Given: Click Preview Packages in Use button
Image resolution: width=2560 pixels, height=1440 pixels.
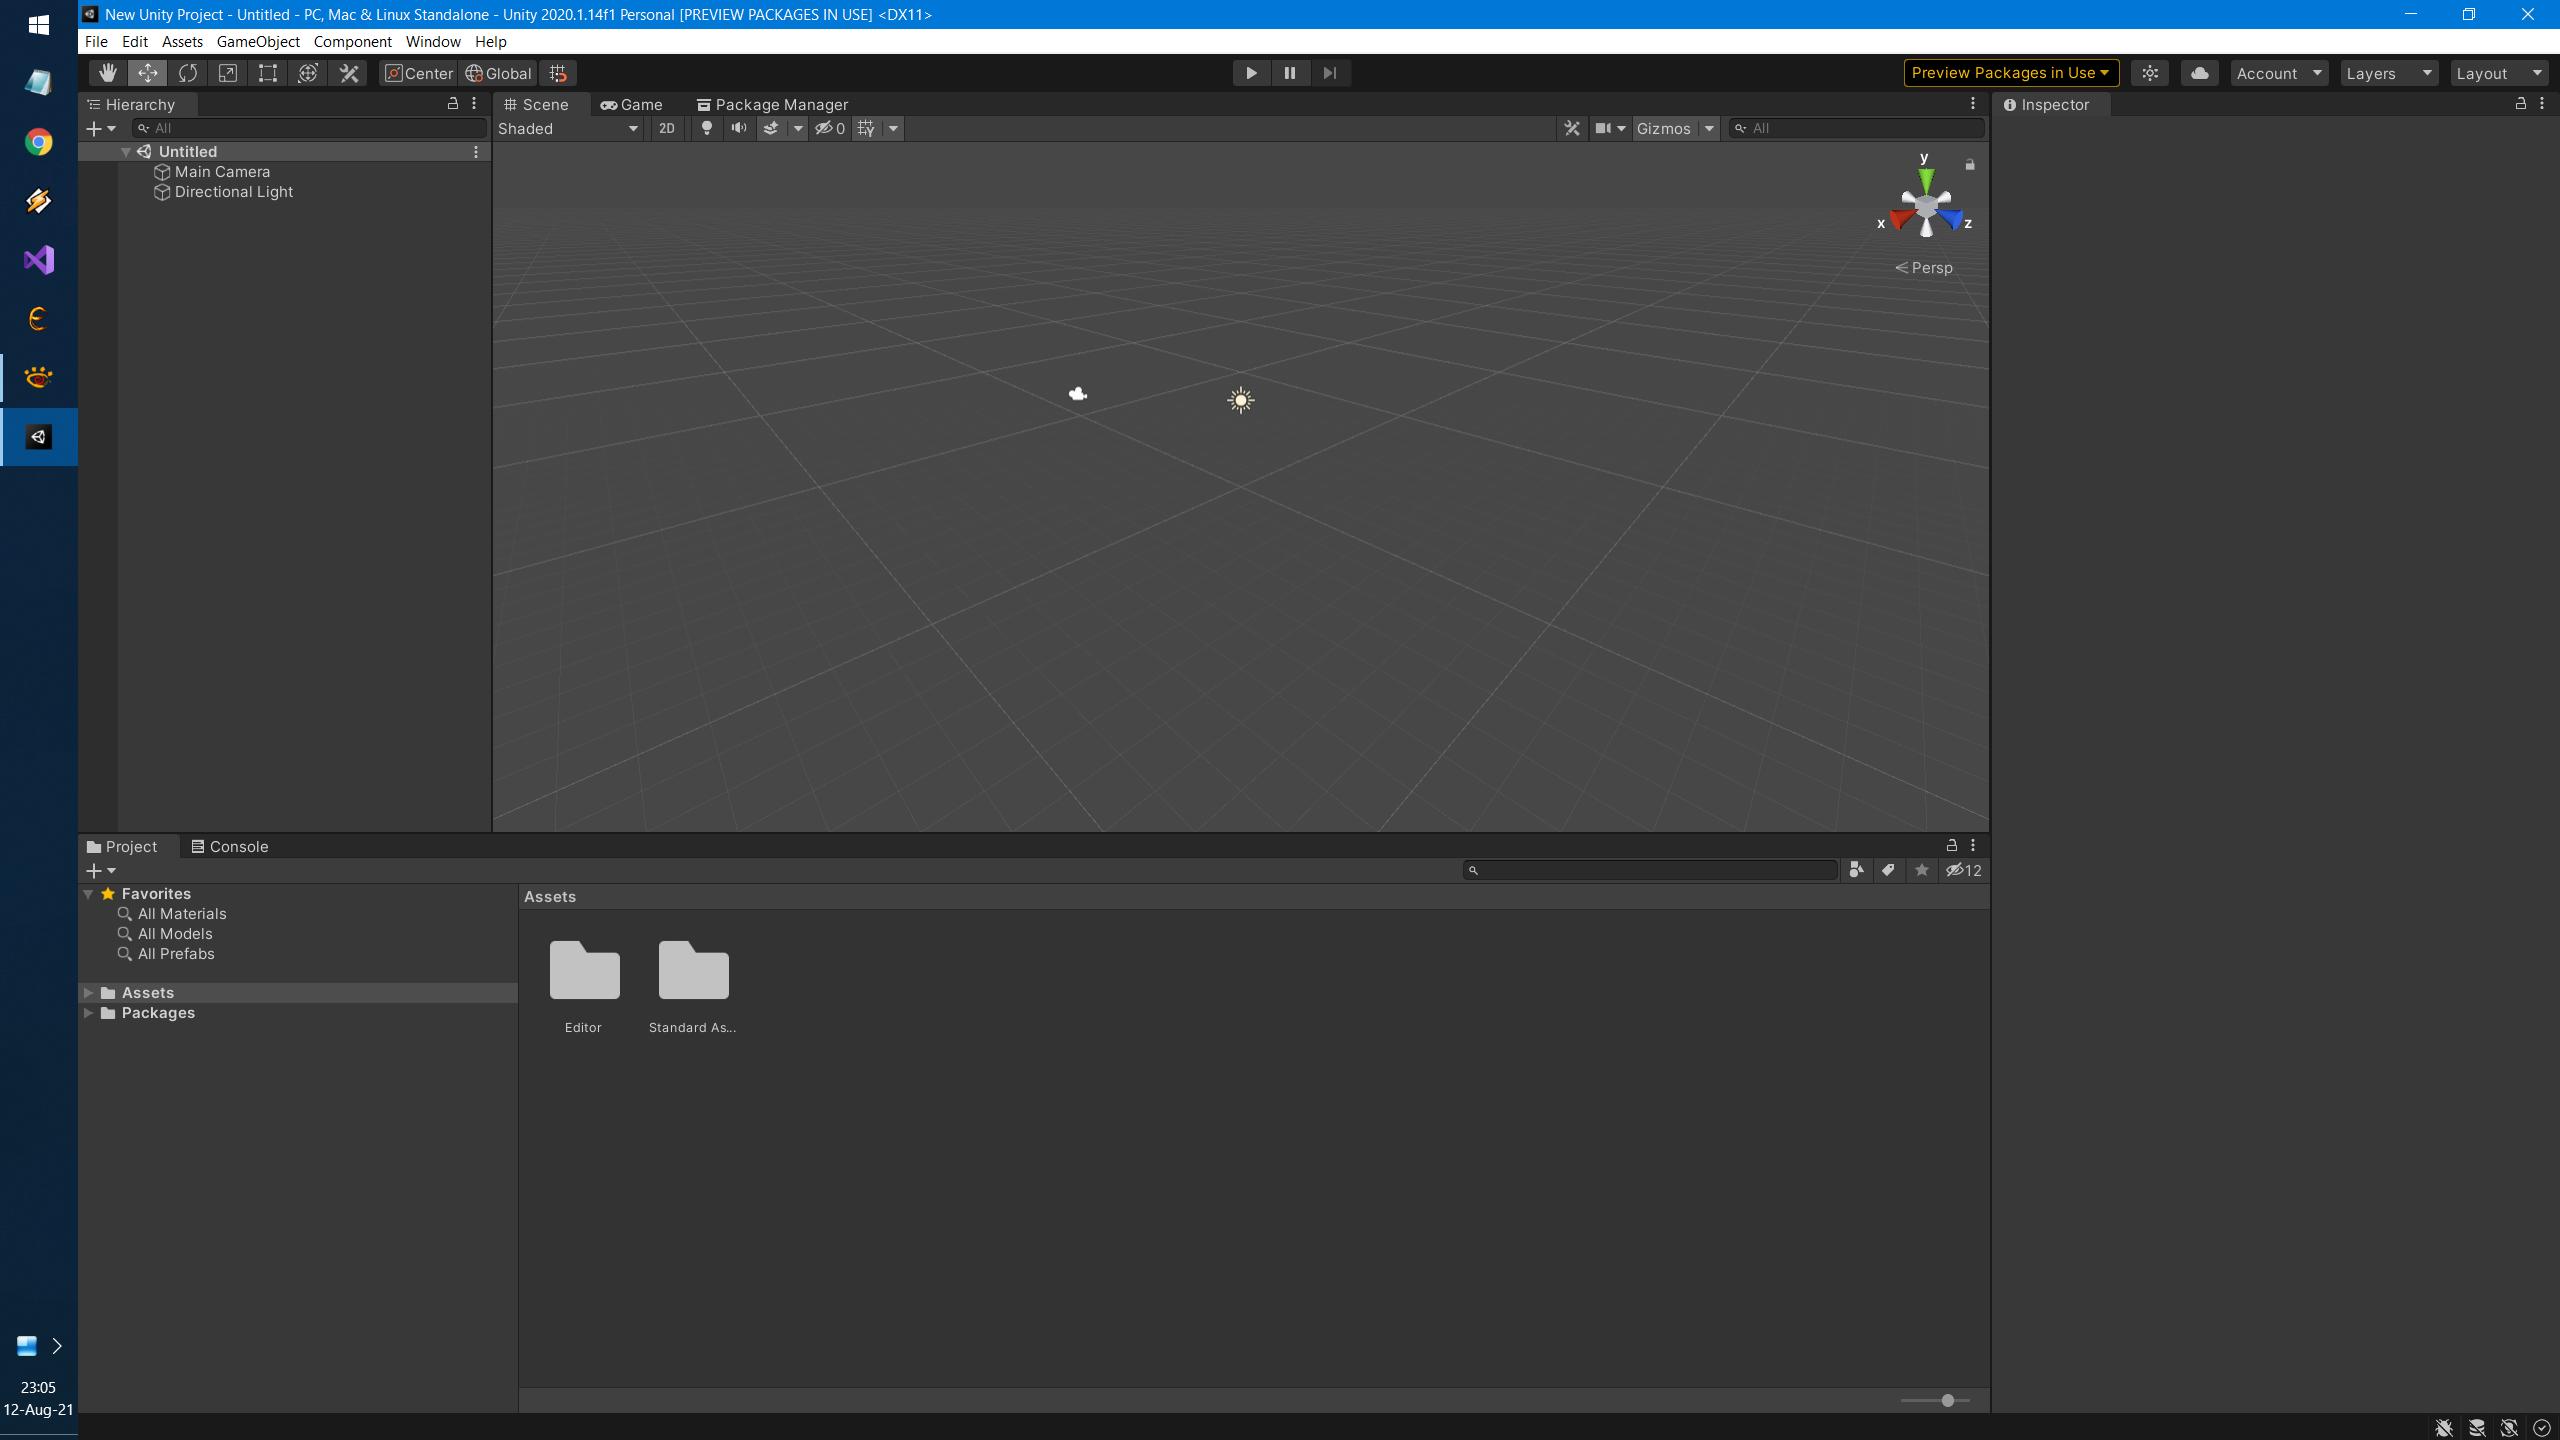Looking at the screenshot, I should click(x=2011, y=73).
